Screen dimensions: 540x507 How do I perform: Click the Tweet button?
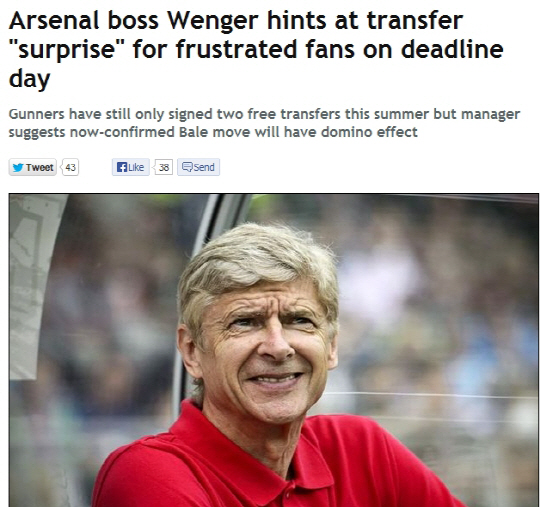click(33, 167)
